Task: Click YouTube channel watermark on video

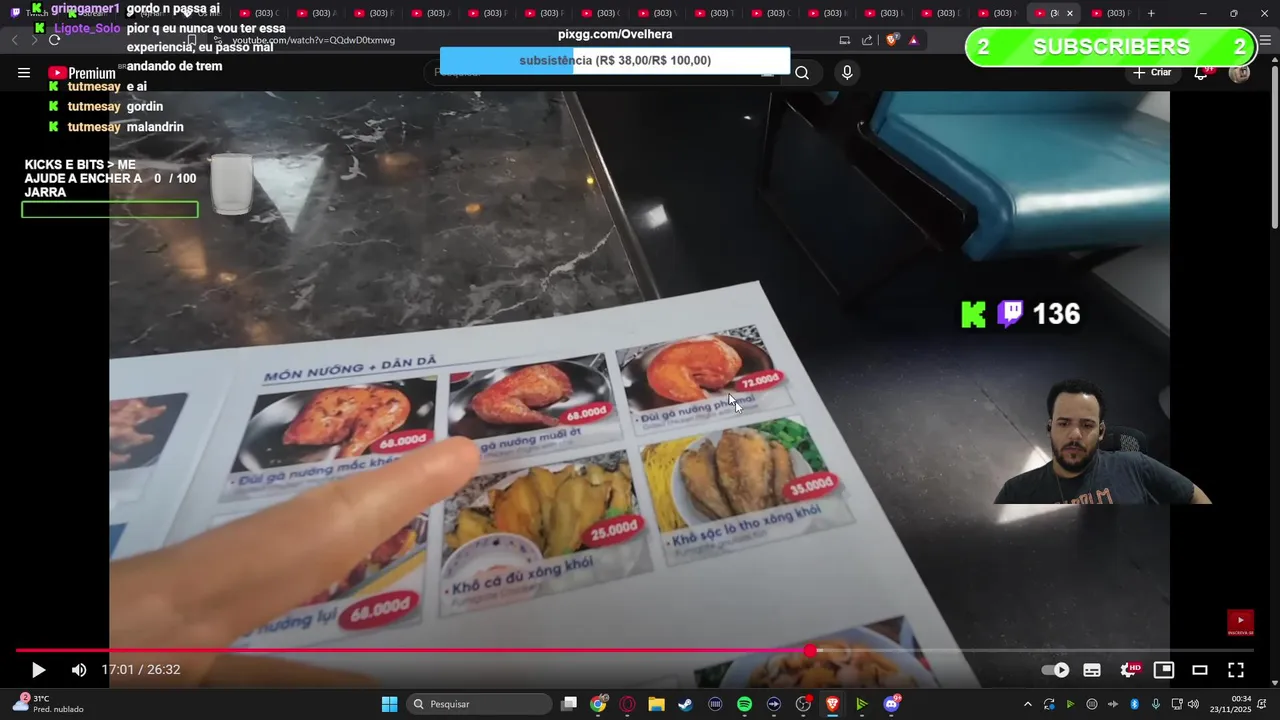Action: point(1240,623)
